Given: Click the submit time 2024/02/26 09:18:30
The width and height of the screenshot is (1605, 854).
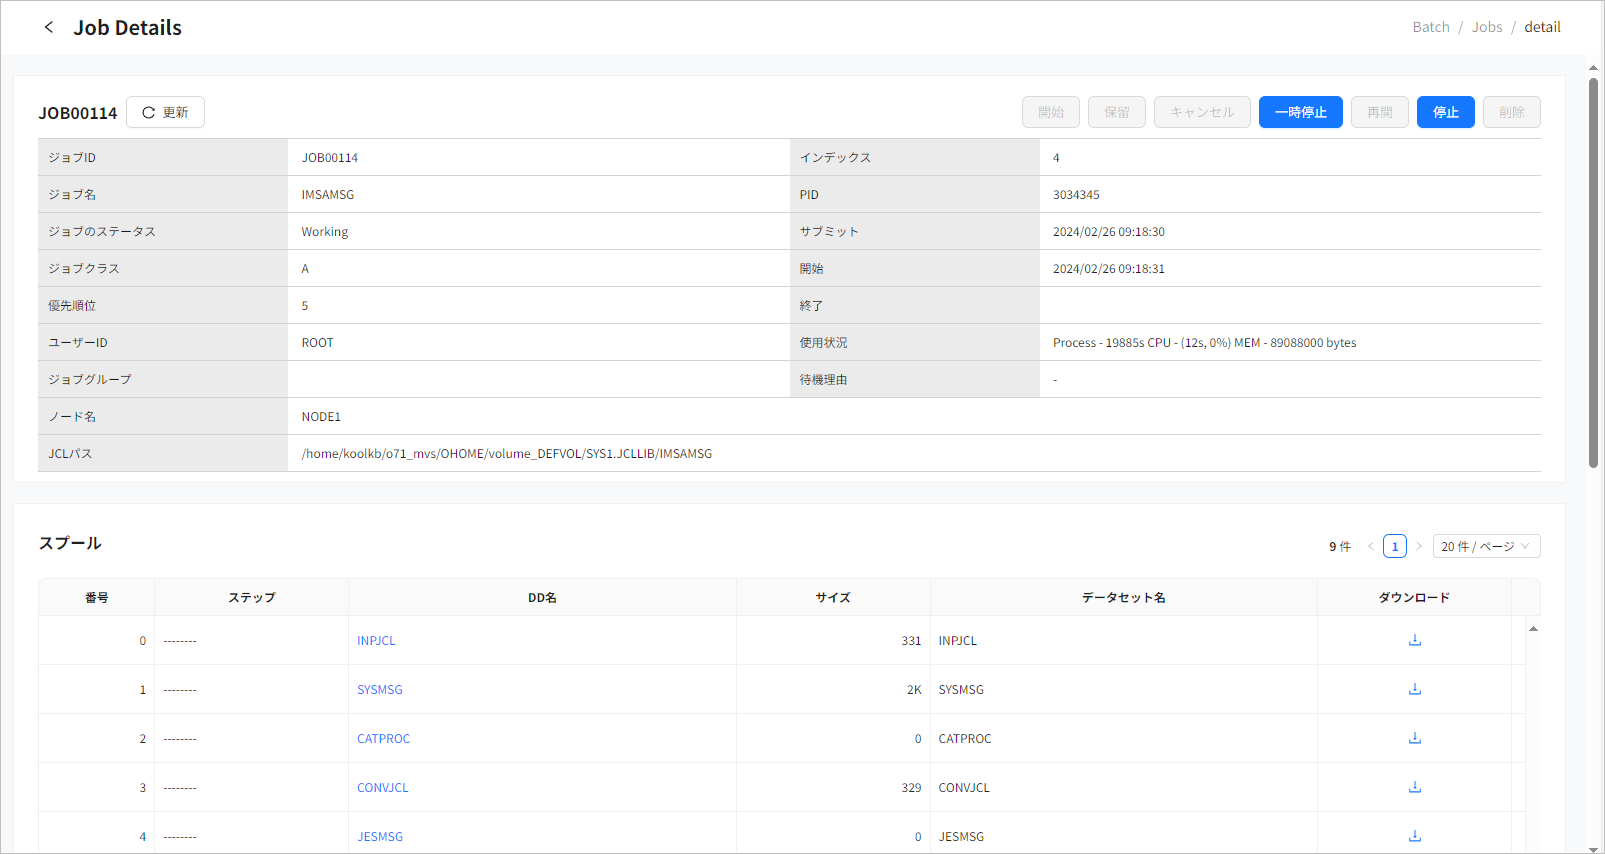Looking at the screenshot, I should 1109,232.
